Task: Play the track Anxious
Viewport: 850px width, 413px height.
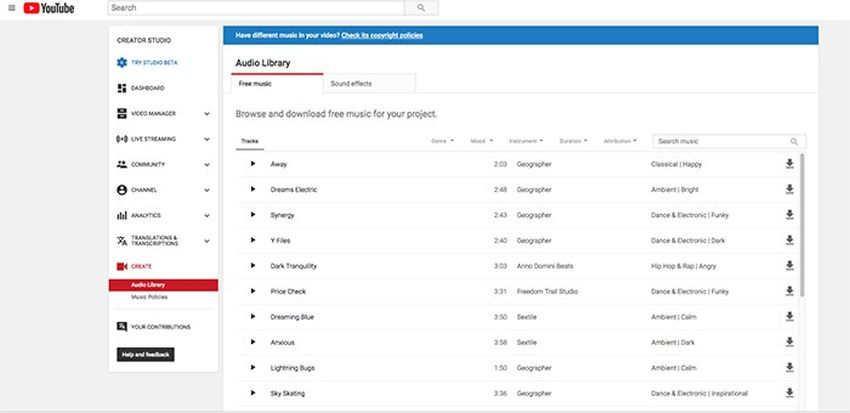Action: click(253, 342)
